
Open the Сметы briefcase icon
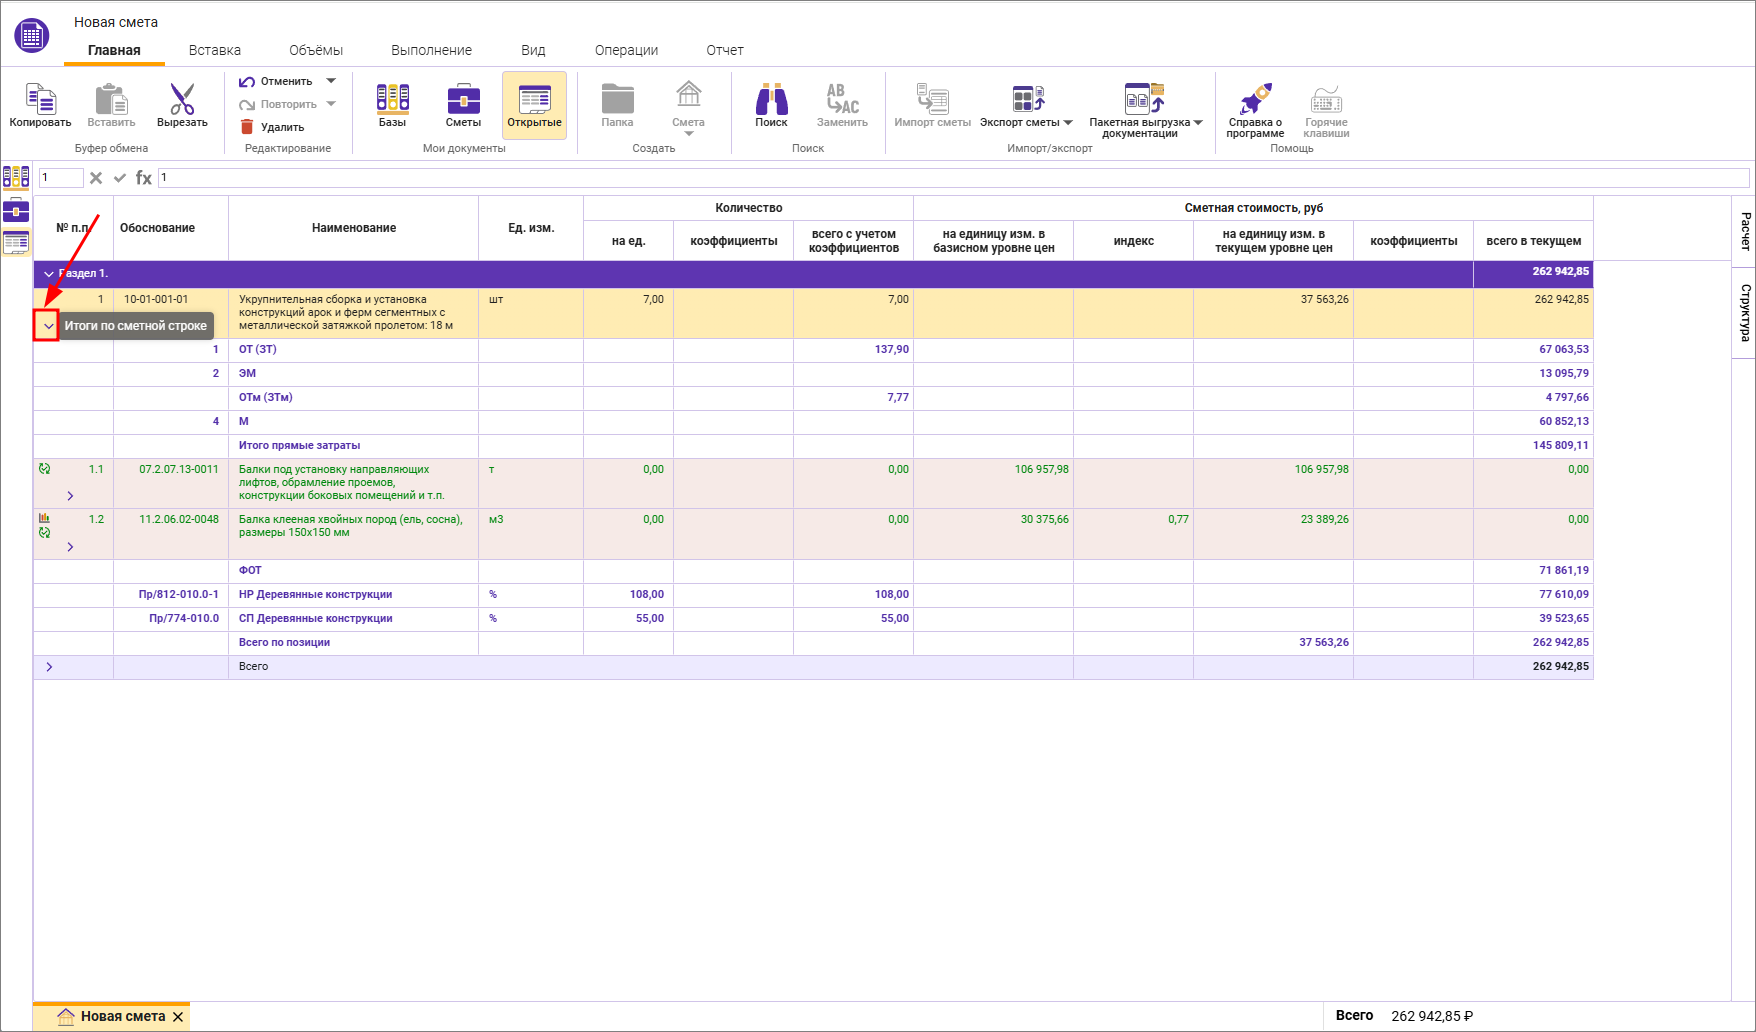tap(463, 100)
